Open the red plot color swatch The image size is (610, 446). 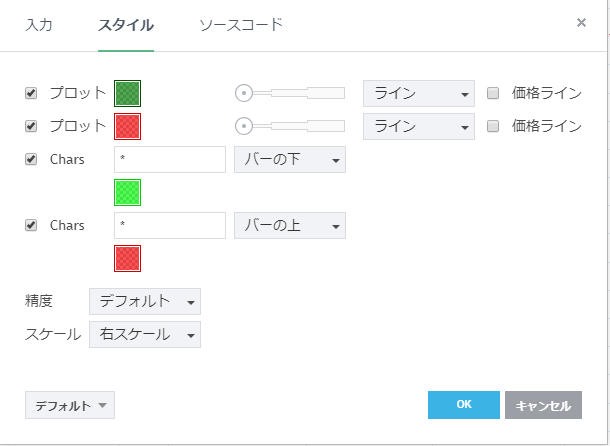(128, 126)
